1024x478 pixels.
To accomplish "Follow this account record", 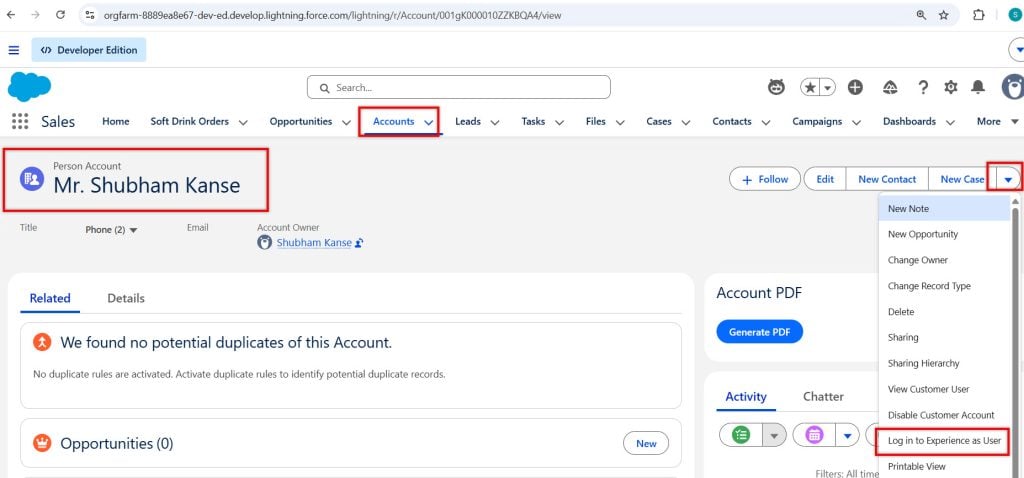I will coord(765,179).
